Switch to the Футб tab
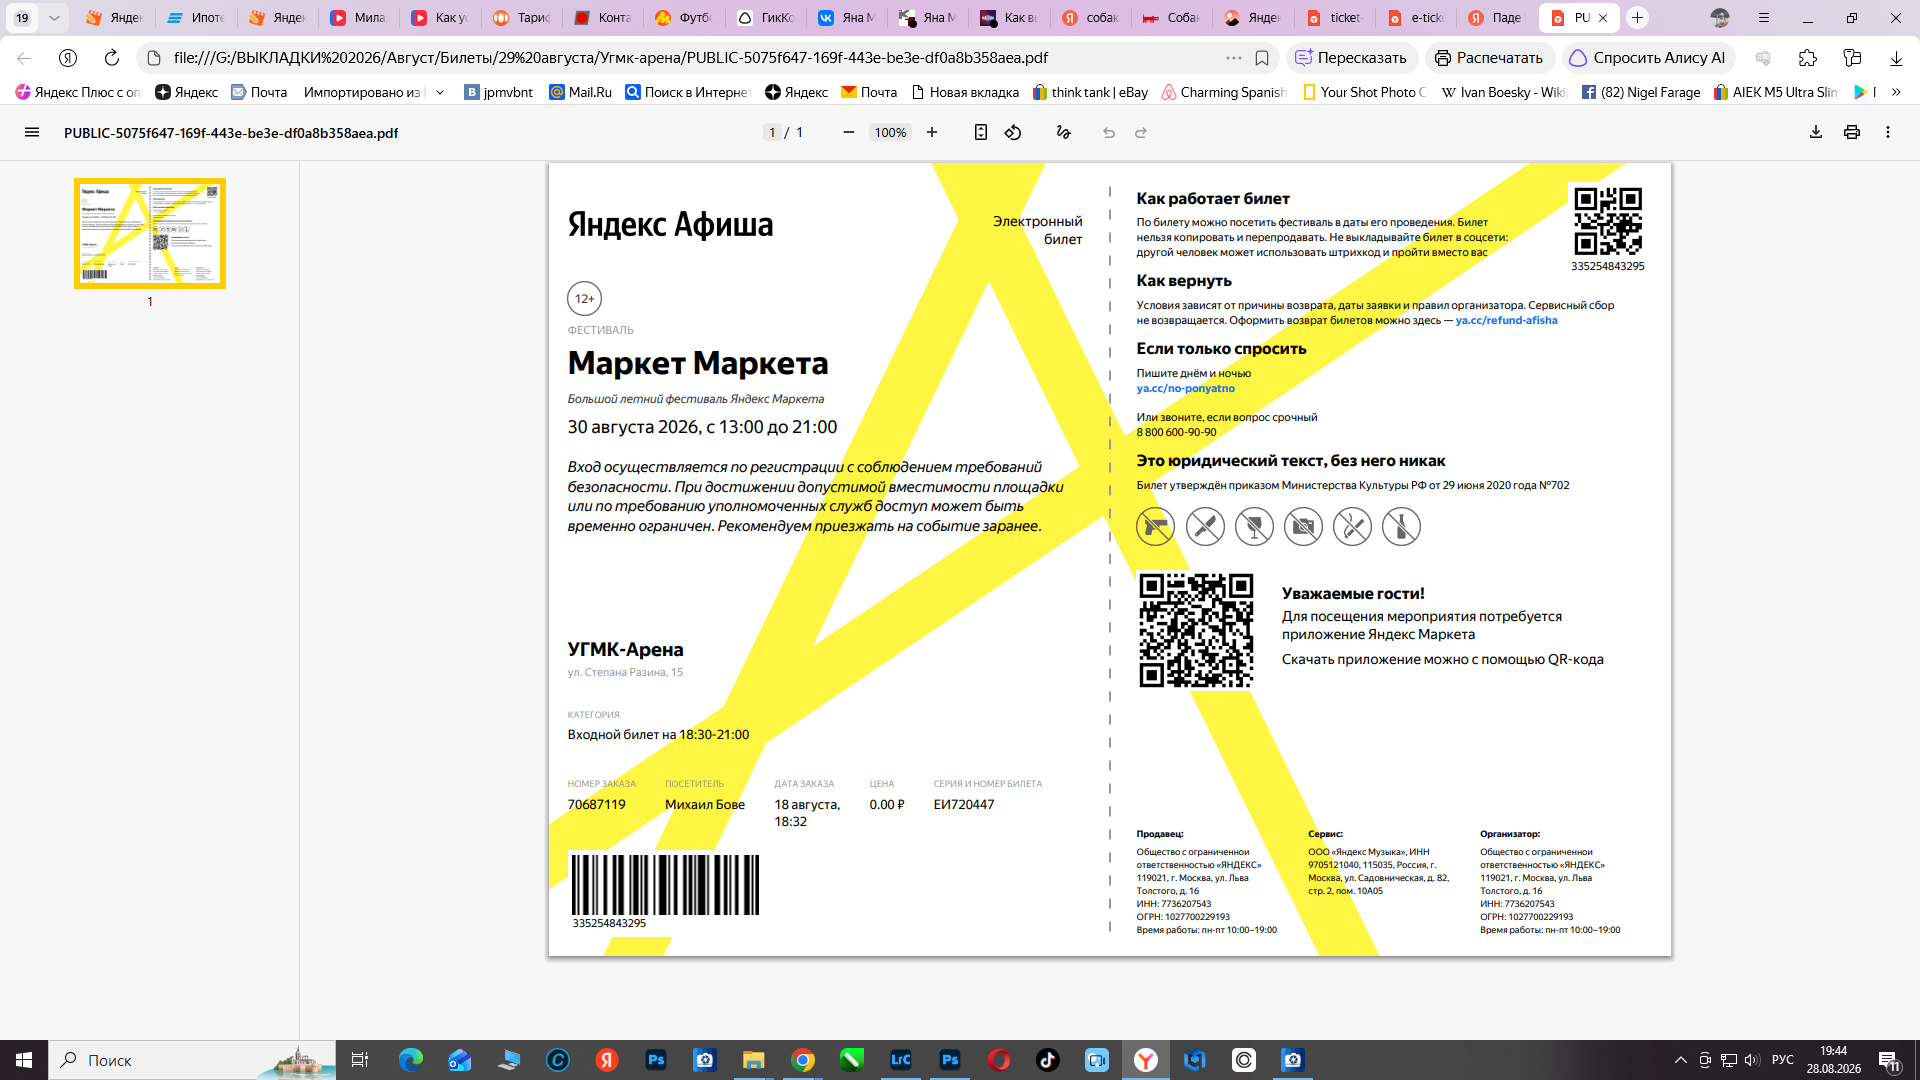Screen dimensions: 1920x1080 [x=683, y=18]
